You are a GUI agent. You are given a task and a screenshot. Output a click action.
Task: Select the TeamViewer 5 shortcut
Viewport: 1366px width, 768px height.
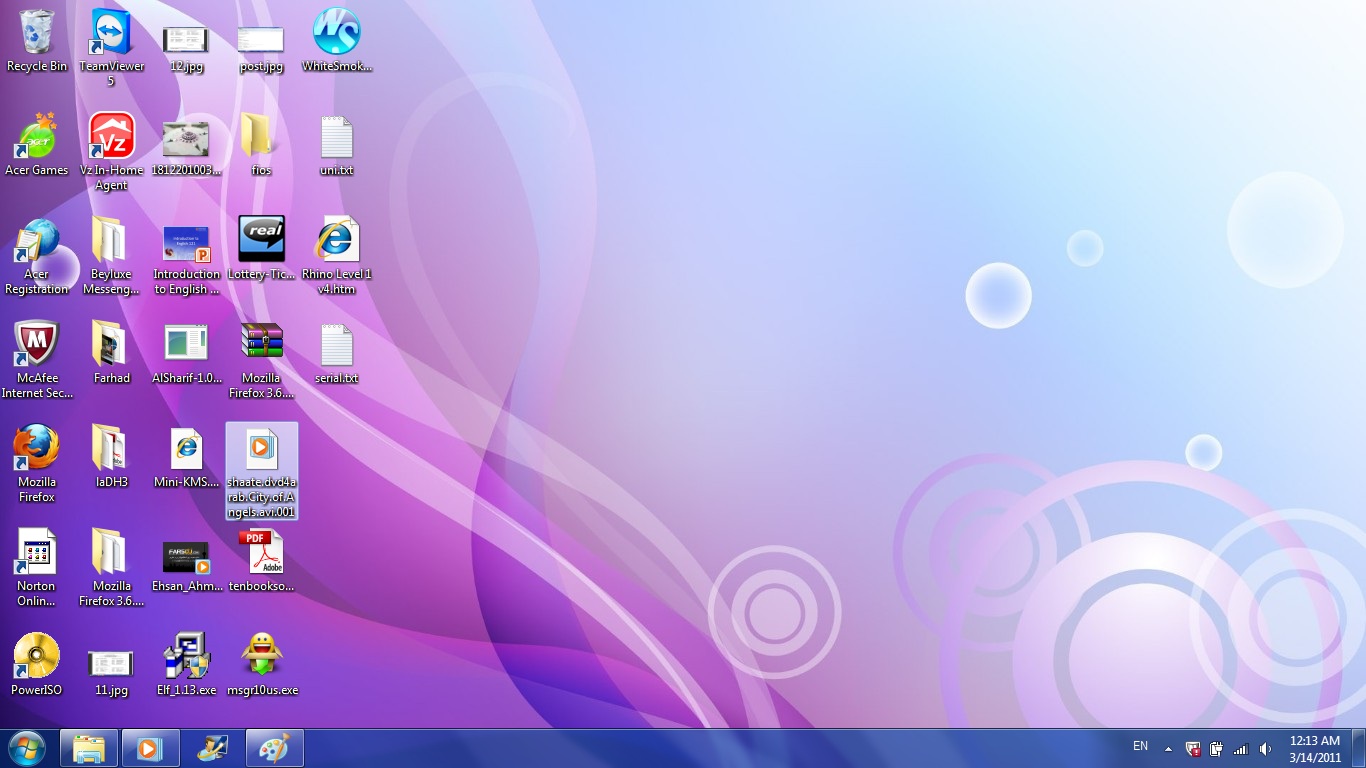pos(111,33)
